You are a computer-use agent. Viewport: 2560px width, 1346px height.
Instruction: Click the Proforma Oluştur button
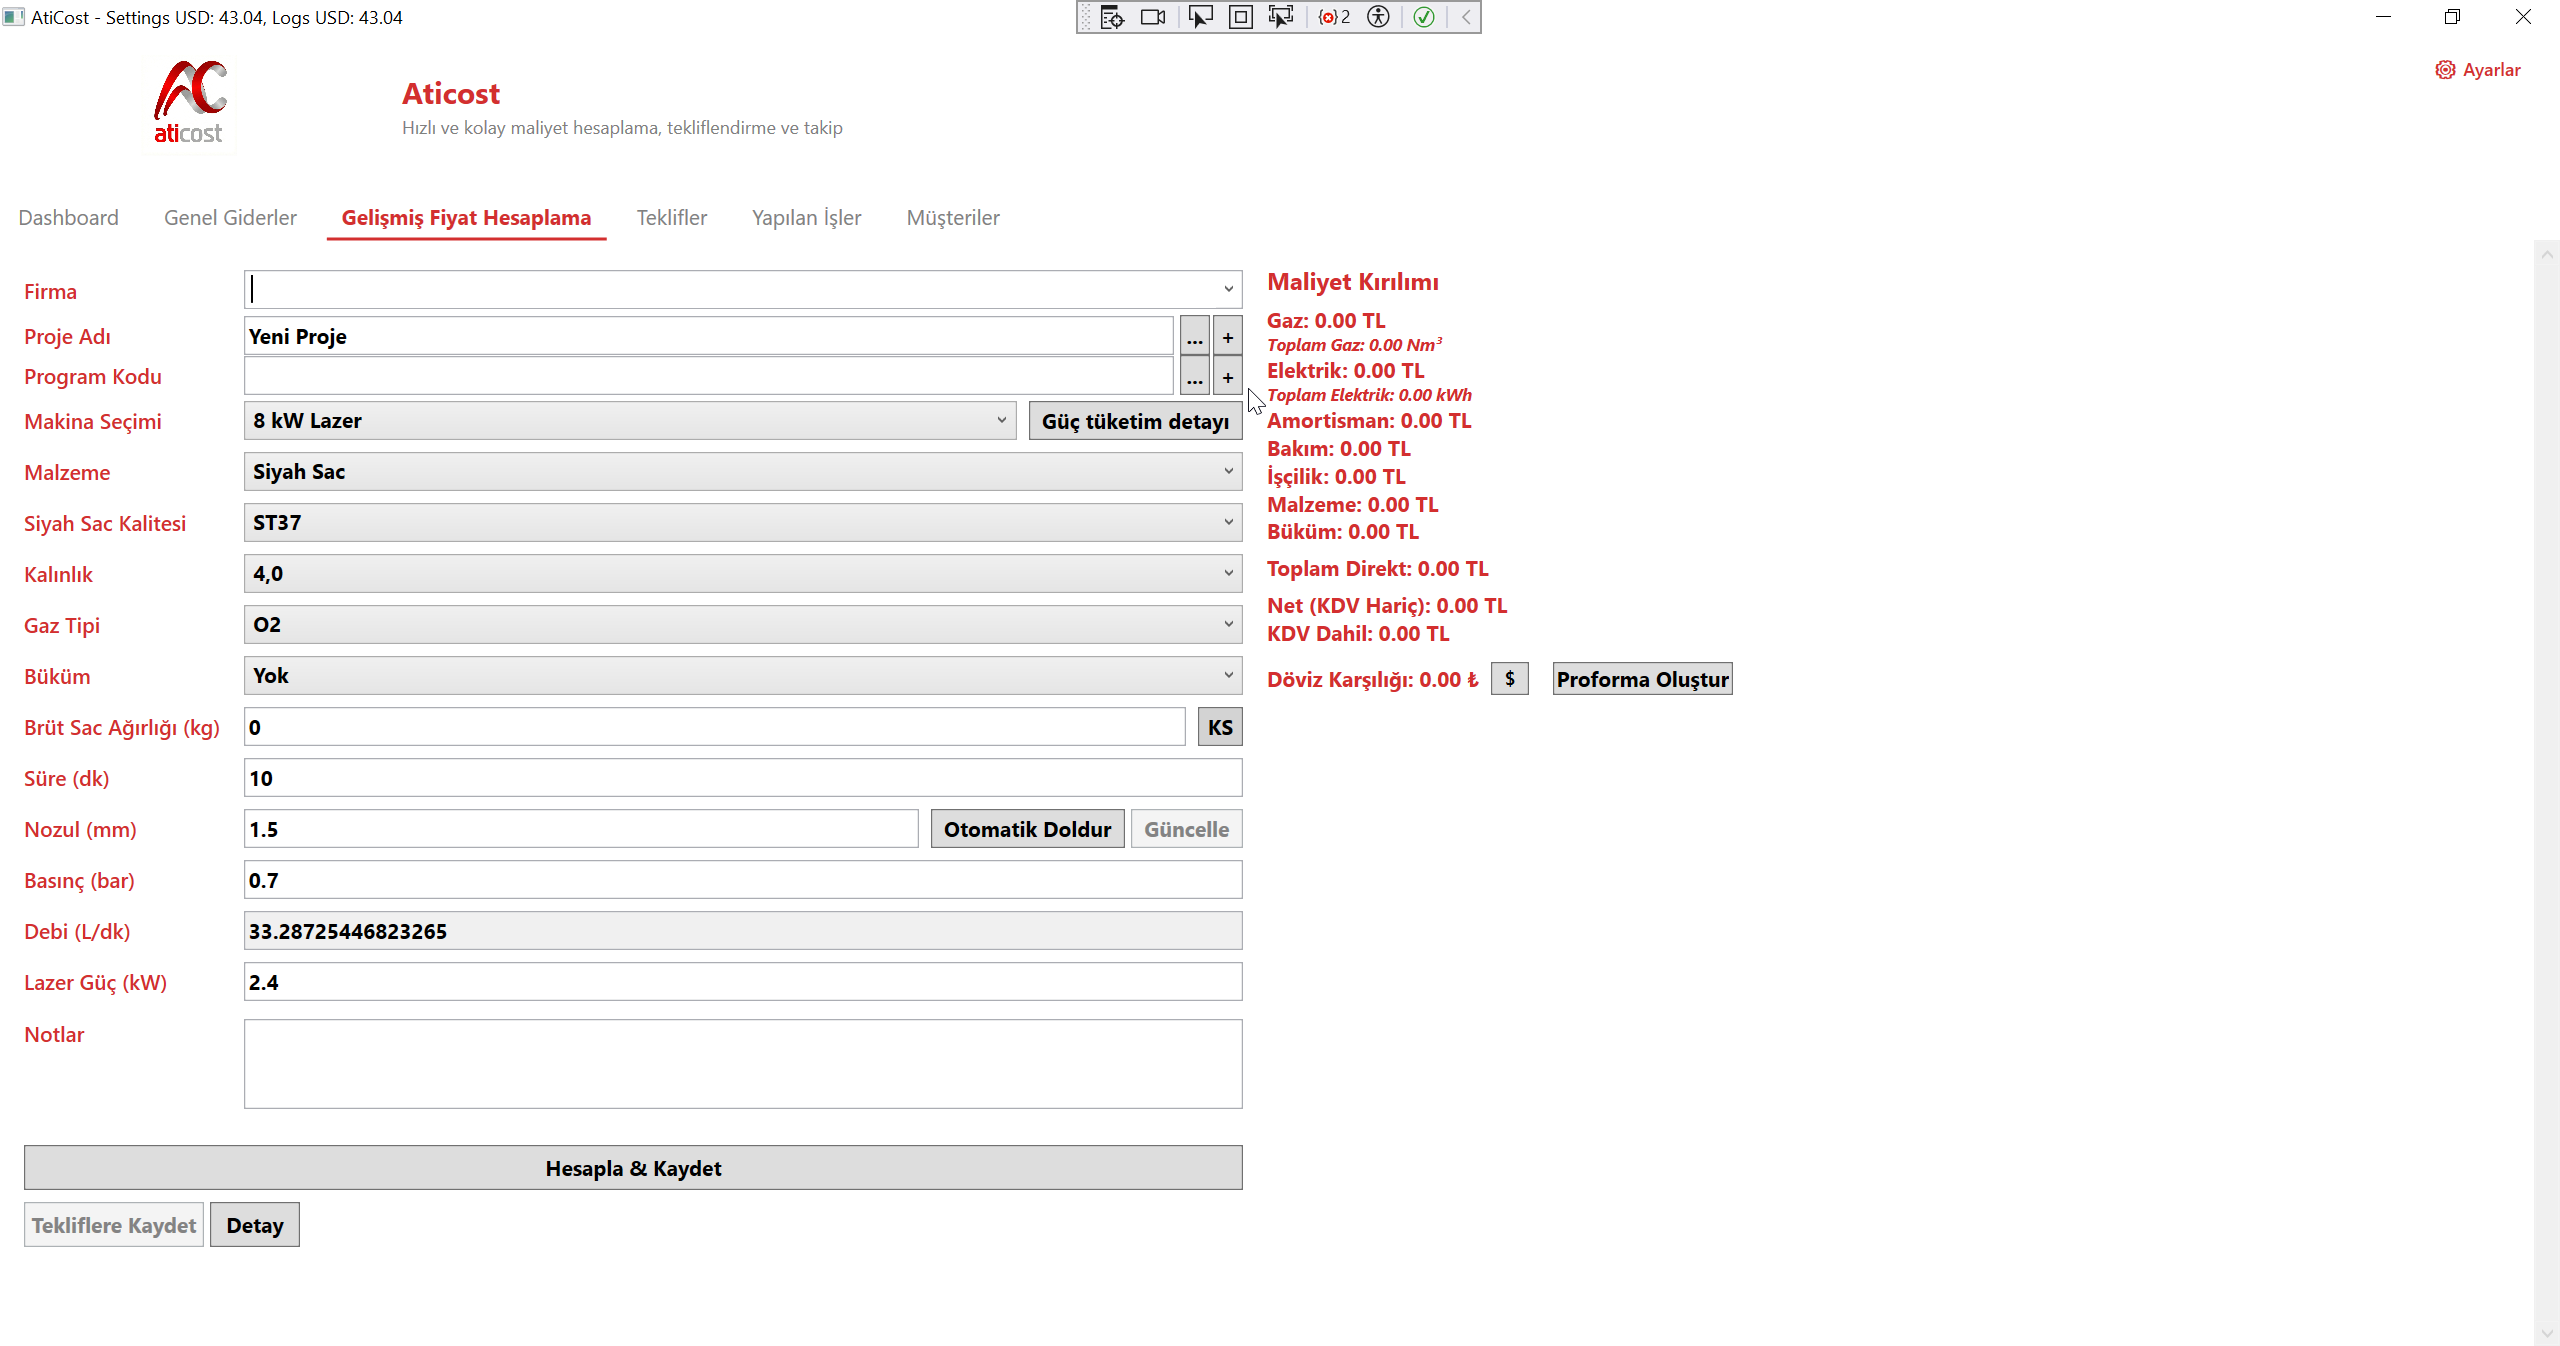1642,679
